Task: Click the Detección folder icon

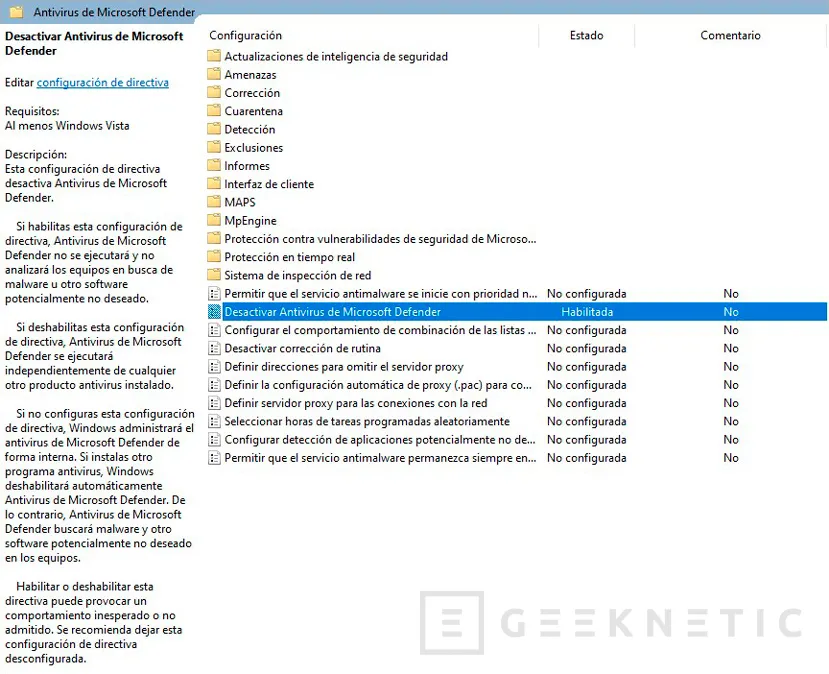Action: tap(214, 129)
